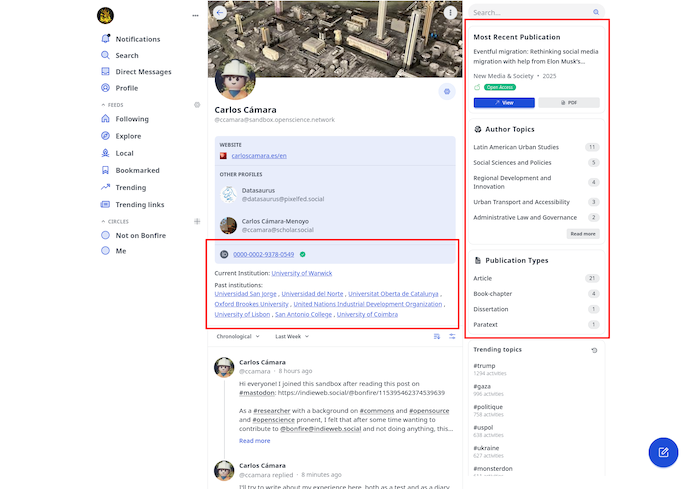Collapse the Feeds section in sidebar
Viewport: 700px width, 489px height.
(104, 104)
